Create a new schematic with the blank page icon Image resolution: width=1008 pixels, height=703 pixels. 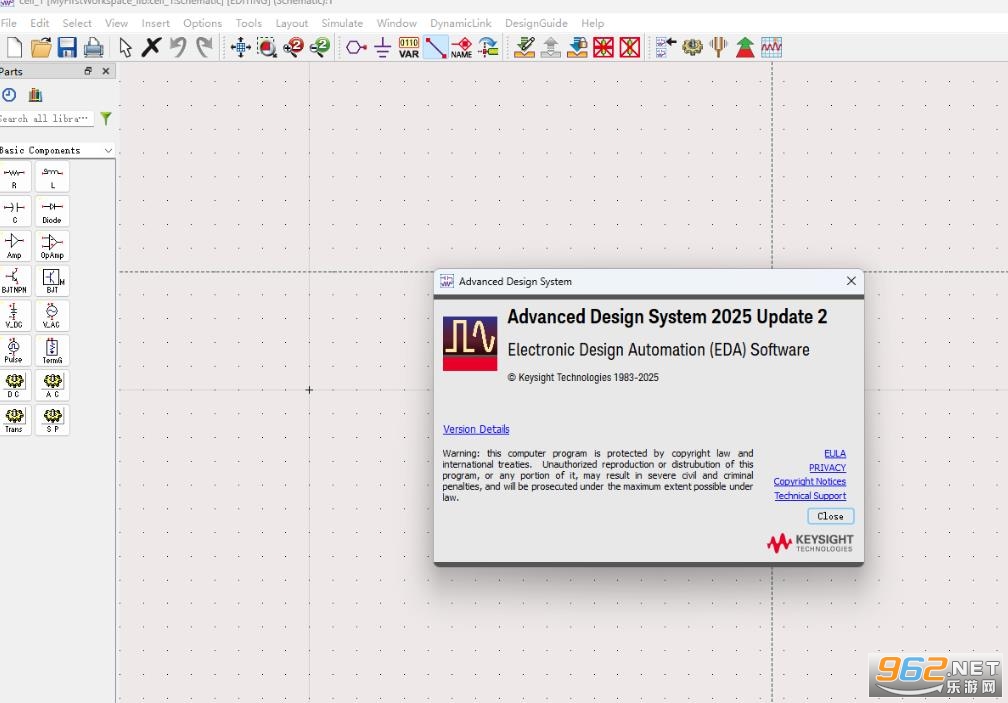point(14,48)
